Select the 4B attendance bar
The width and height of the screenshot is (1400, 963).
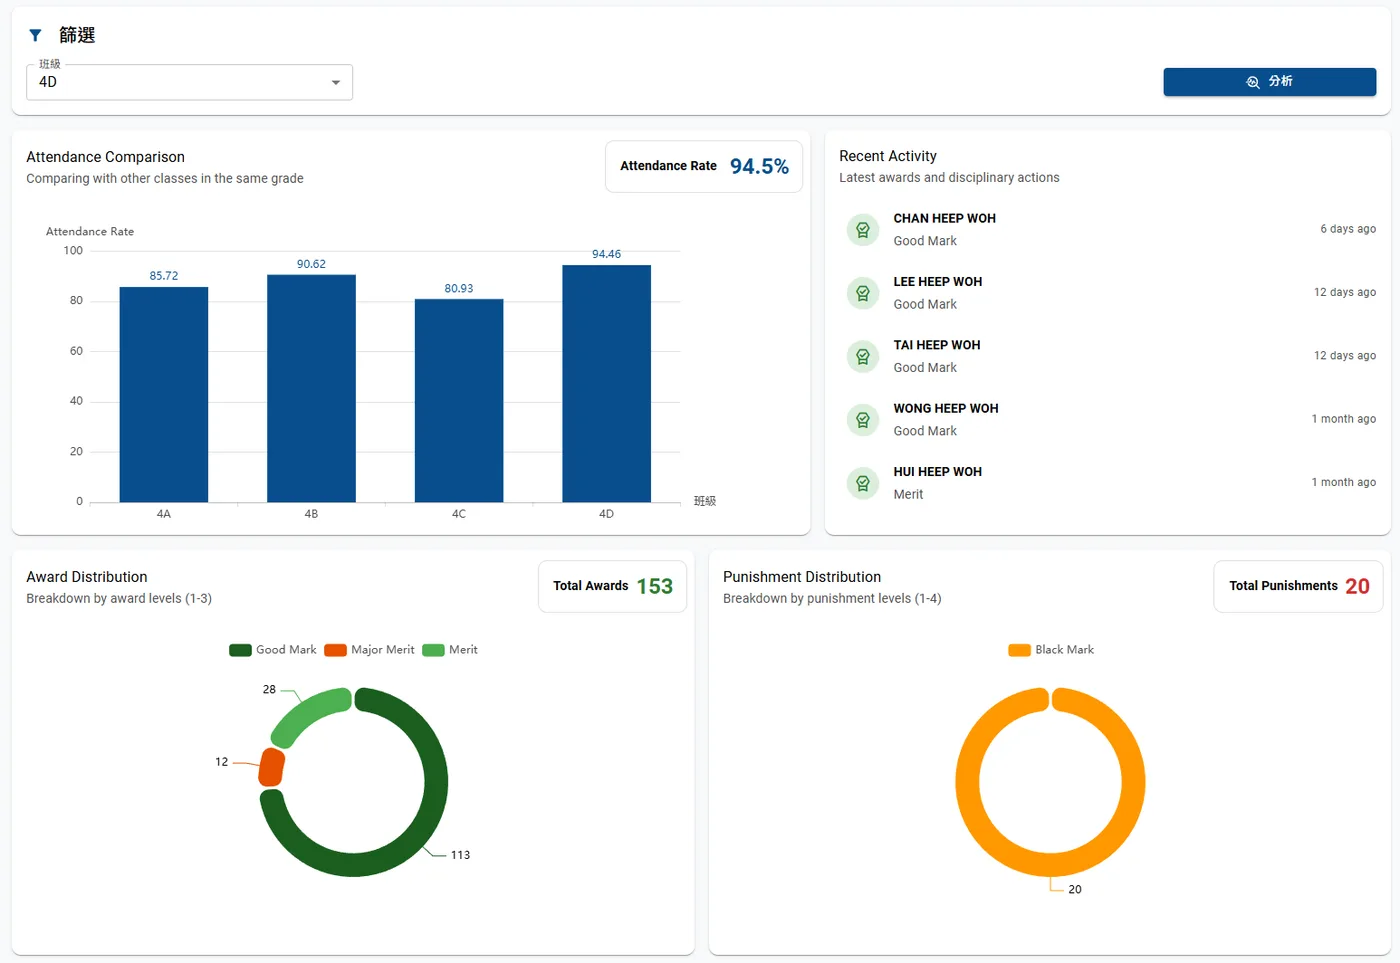click(311, 388)
